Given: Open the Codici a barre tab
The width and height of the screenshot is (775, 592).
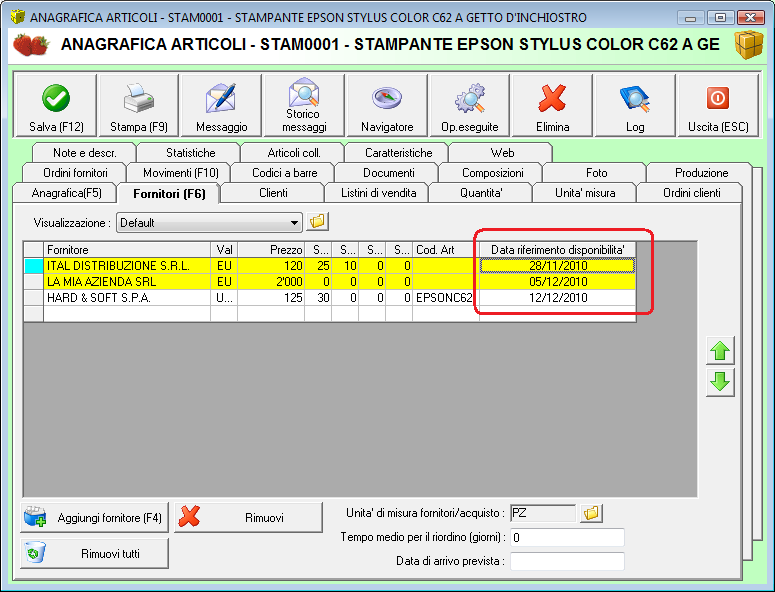Looking at the screenshot, I should pyautogui.click(x=284, y=172).
